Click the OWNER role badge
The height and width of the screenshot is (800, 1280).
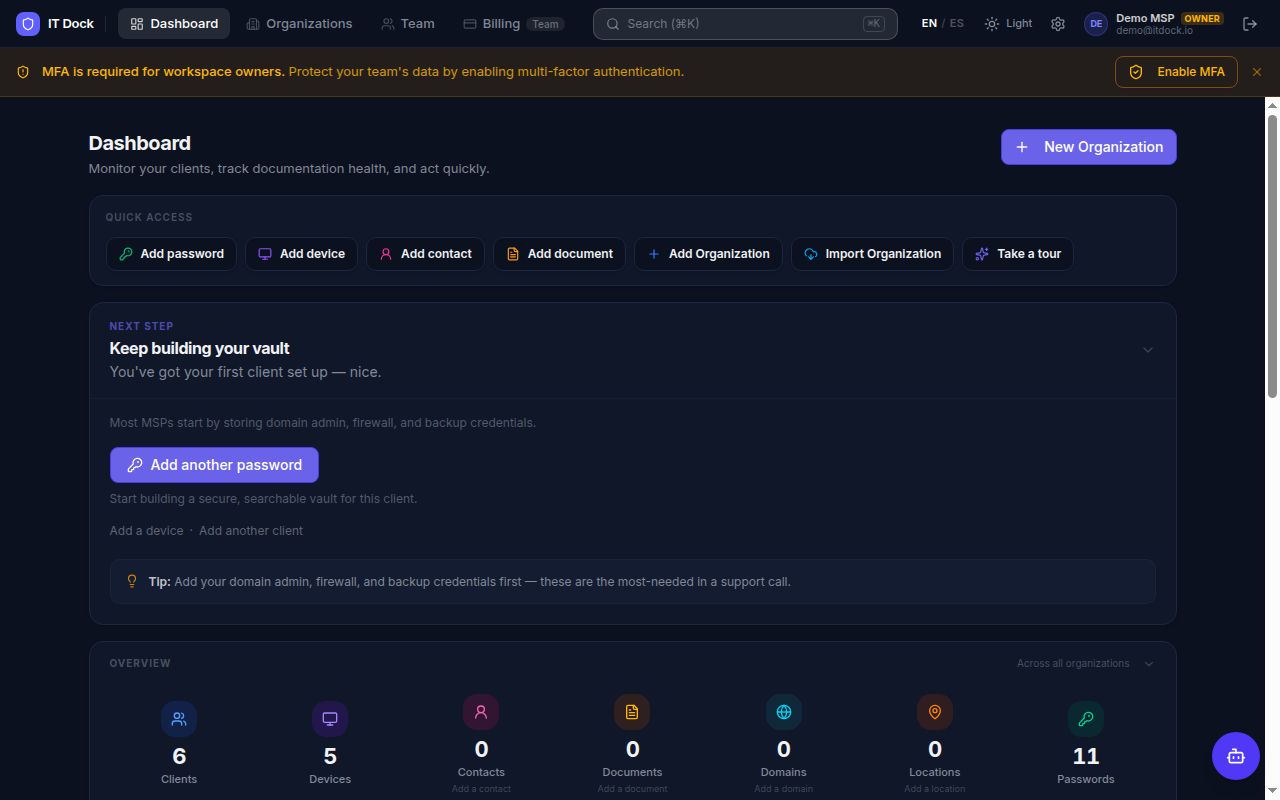tap(1202, 18)
